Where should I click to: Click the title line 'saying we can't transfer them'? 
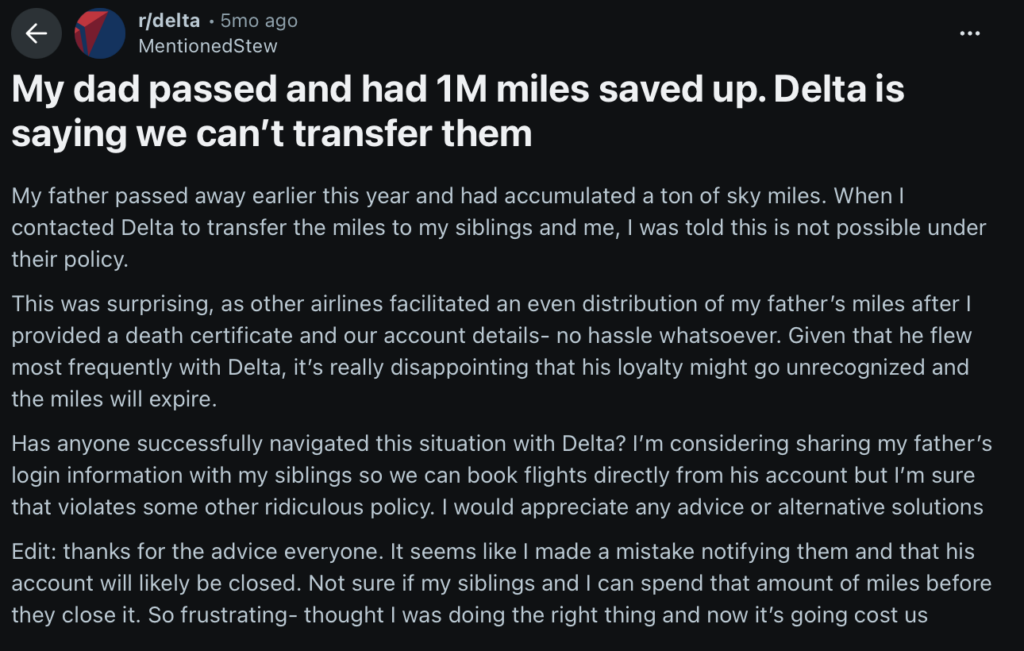(272, 133)
